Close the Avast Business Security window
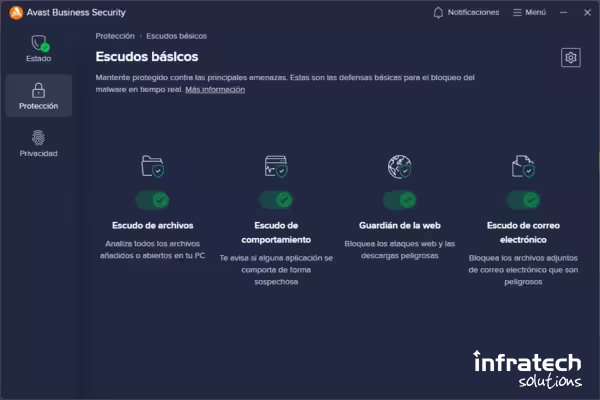Viewport: 600px width, 400px height. pos(587,13)
